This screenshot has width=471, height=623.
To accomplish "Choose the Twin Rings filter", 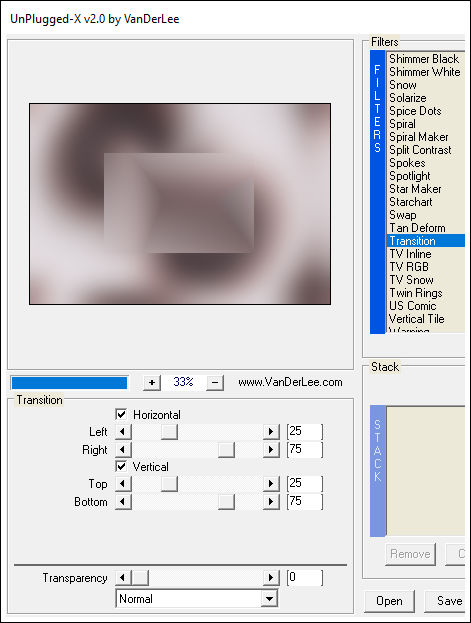I will (x=415, y=293).
